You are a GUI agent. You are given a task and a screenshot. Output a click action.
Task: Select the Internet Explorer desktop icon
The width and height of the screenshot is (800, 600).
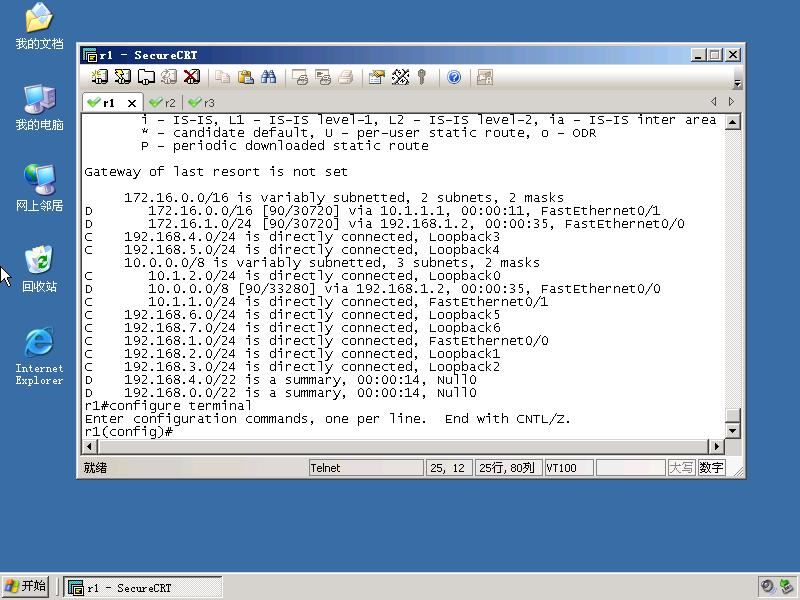pos(39,356)
